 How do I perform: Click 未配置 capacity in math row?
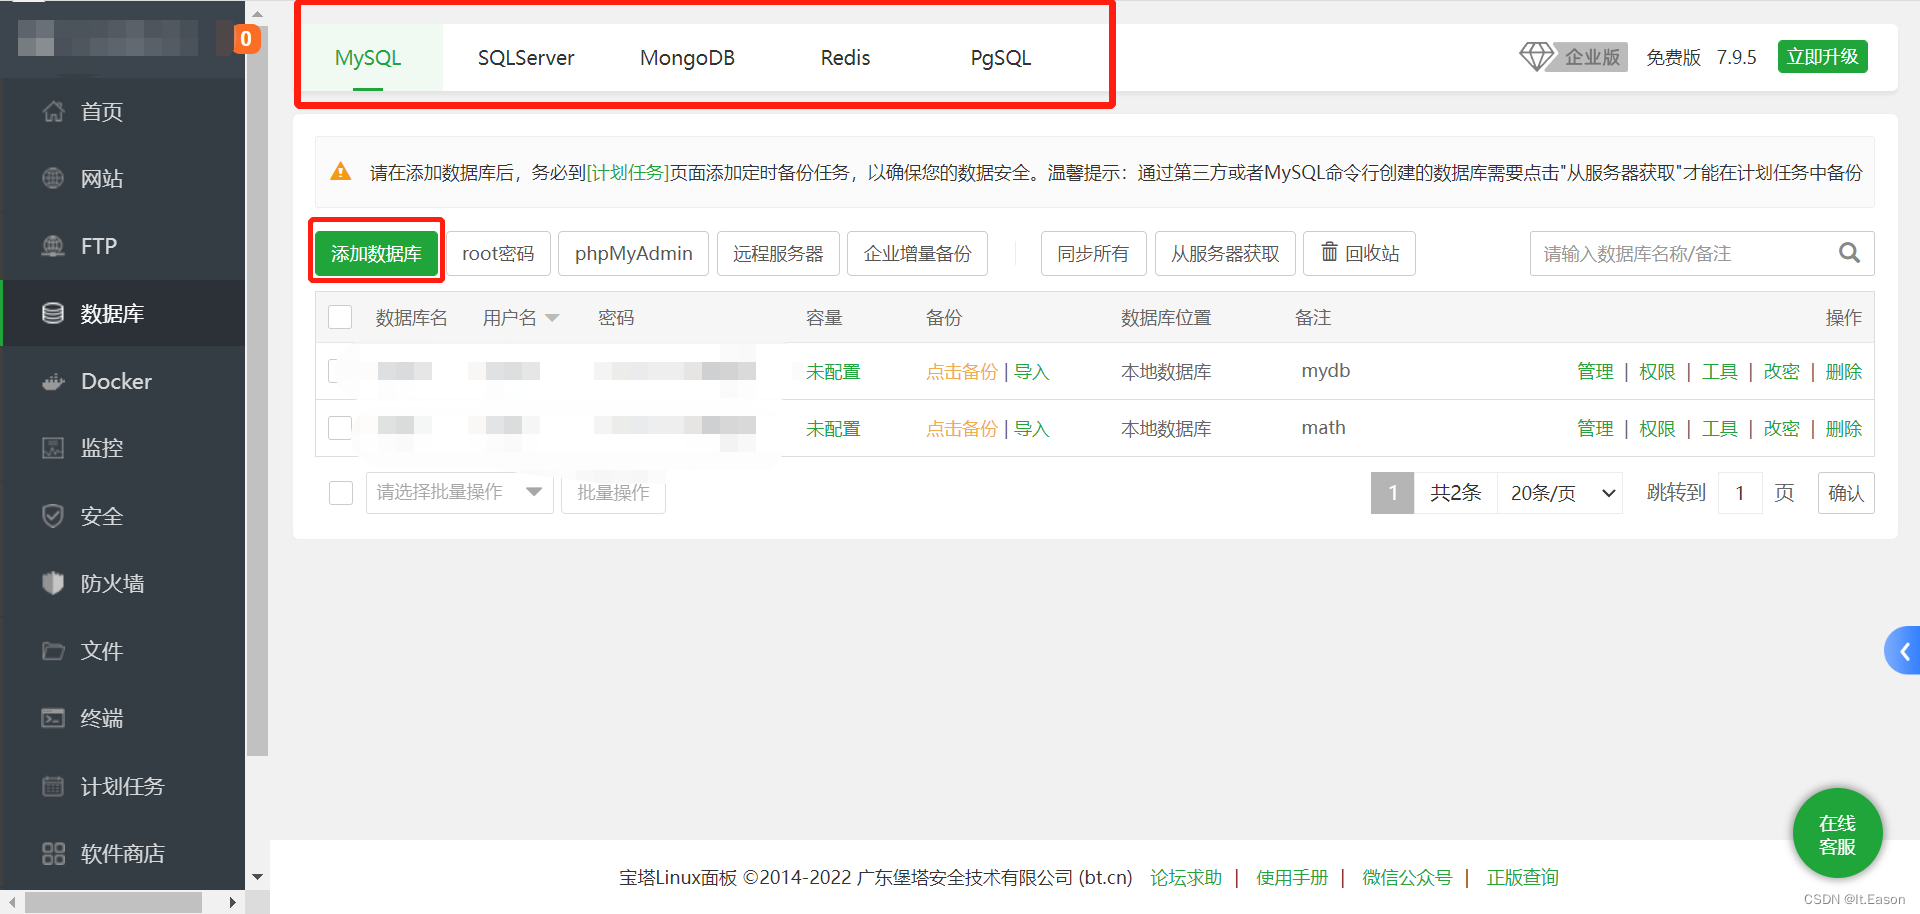(x=833, y=429)
